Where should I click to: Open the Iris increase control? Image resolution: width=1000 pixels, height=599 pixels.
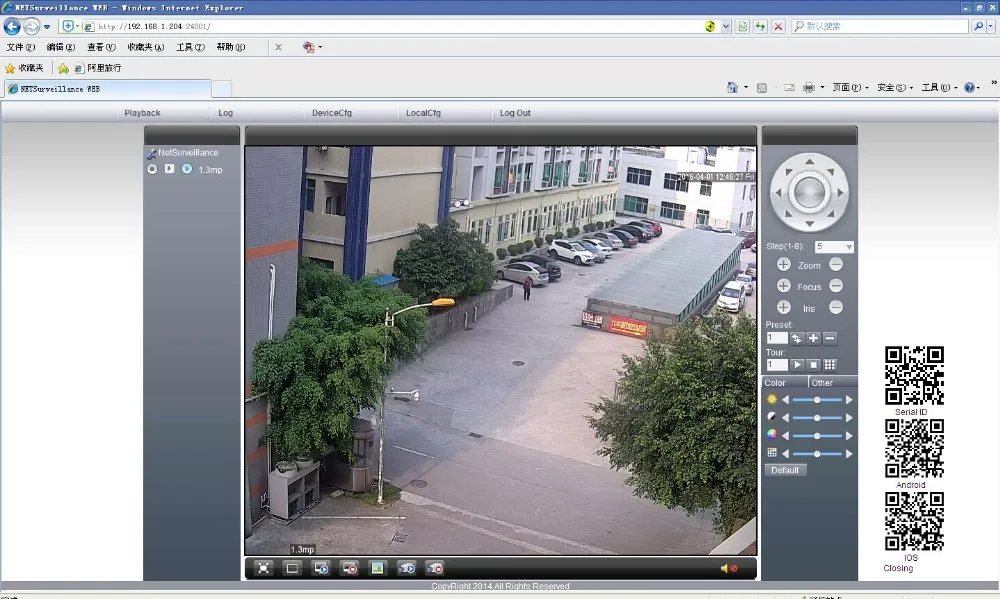(x=783, y=307)
